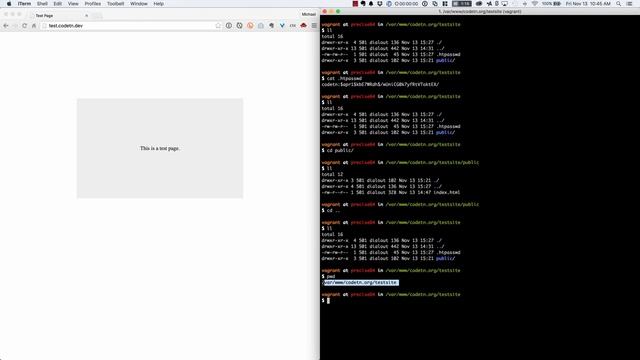
Task: Go forward in the browser
Action: (15, 26)
